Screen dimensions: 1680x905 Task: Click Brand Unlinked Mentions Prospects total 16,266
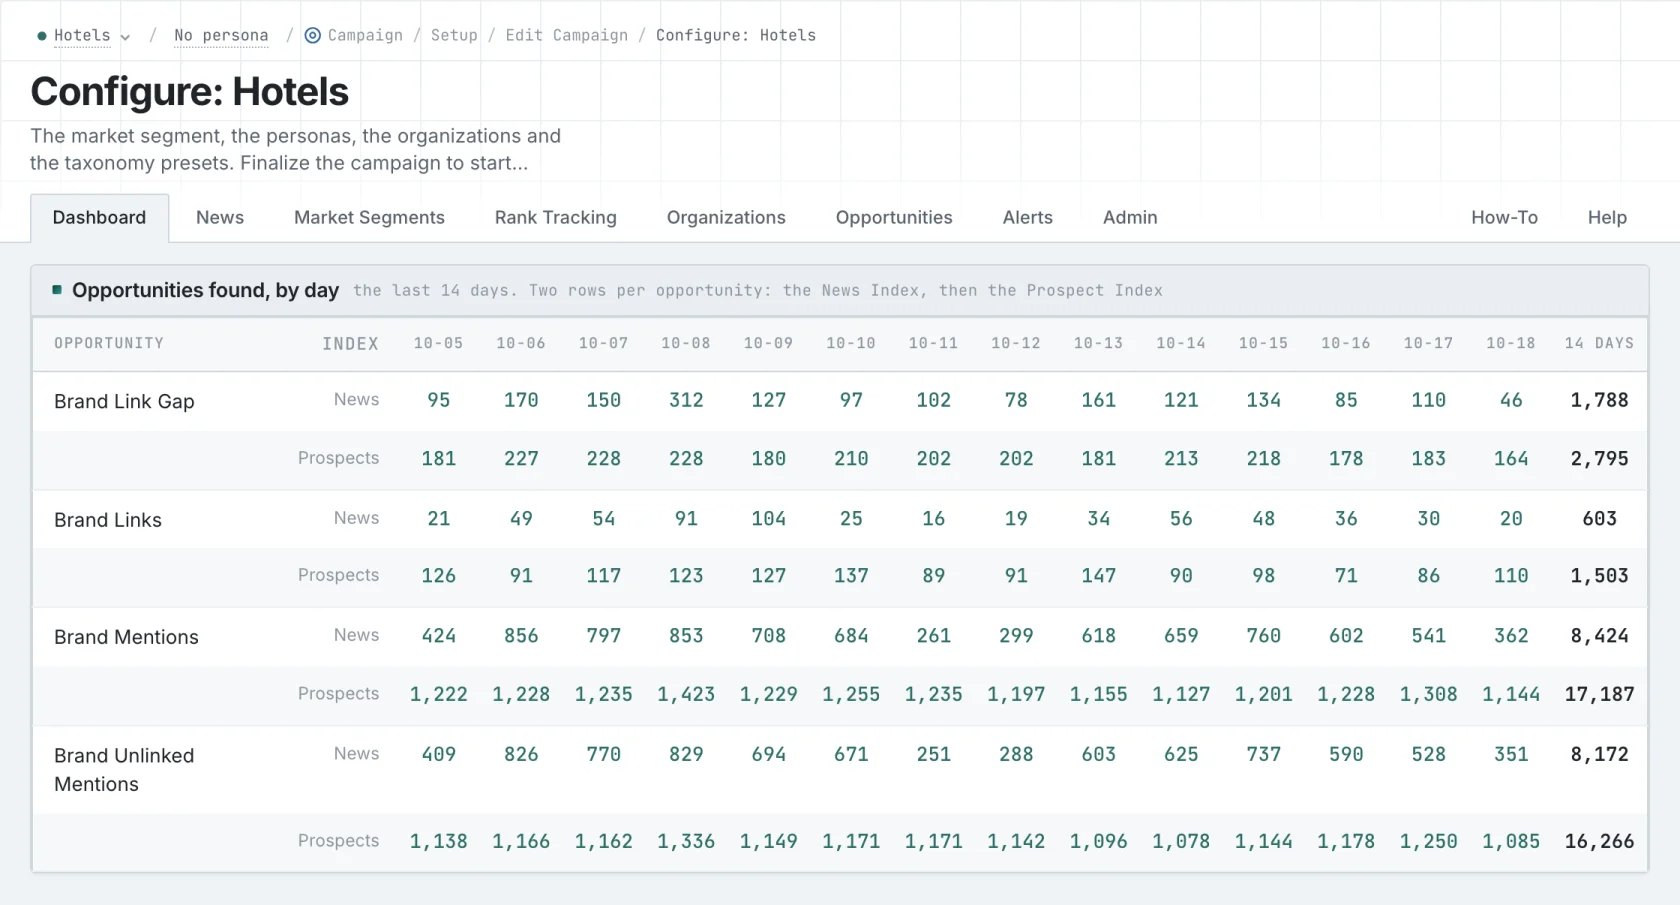tap(1599, 842)
